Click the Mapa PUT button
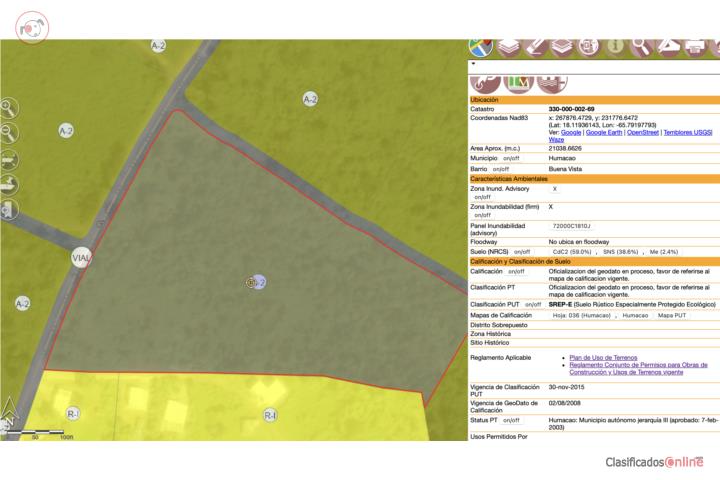Image resolution: width=720 pixels, height=480 pixels. (672, 316)
